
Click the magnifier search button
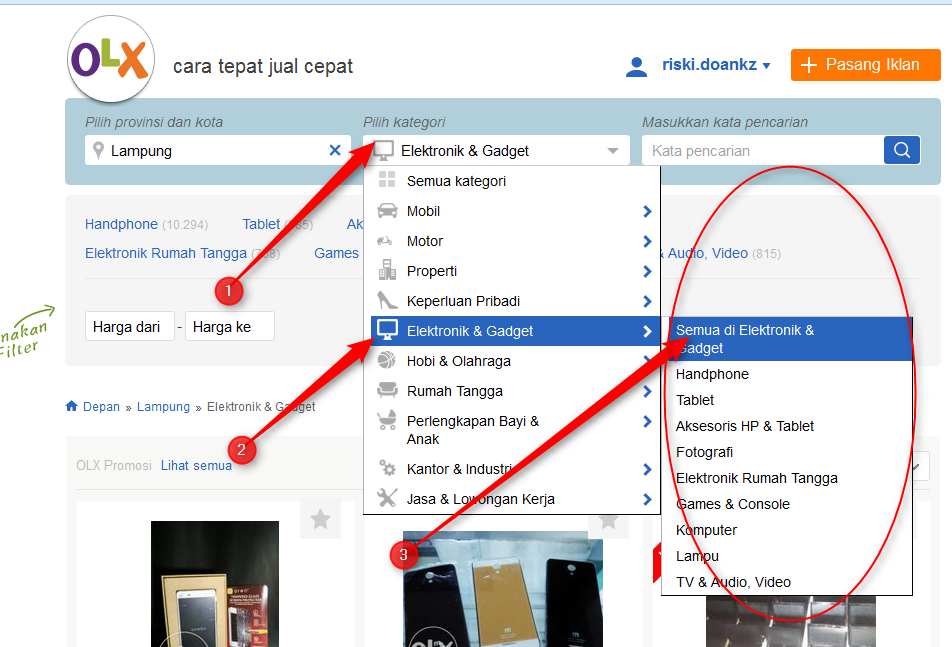(902, 150)
